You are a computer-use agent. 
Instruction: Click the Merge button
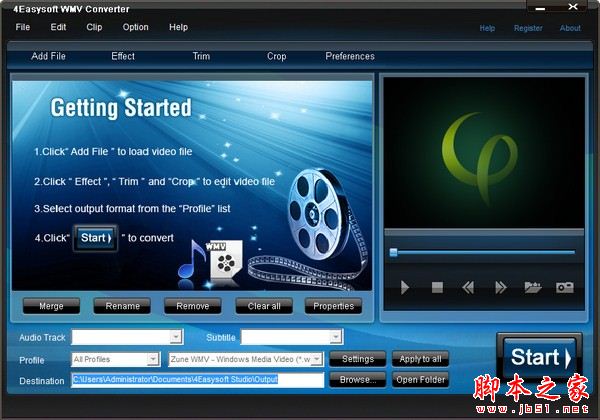click(x=51, y=306)
